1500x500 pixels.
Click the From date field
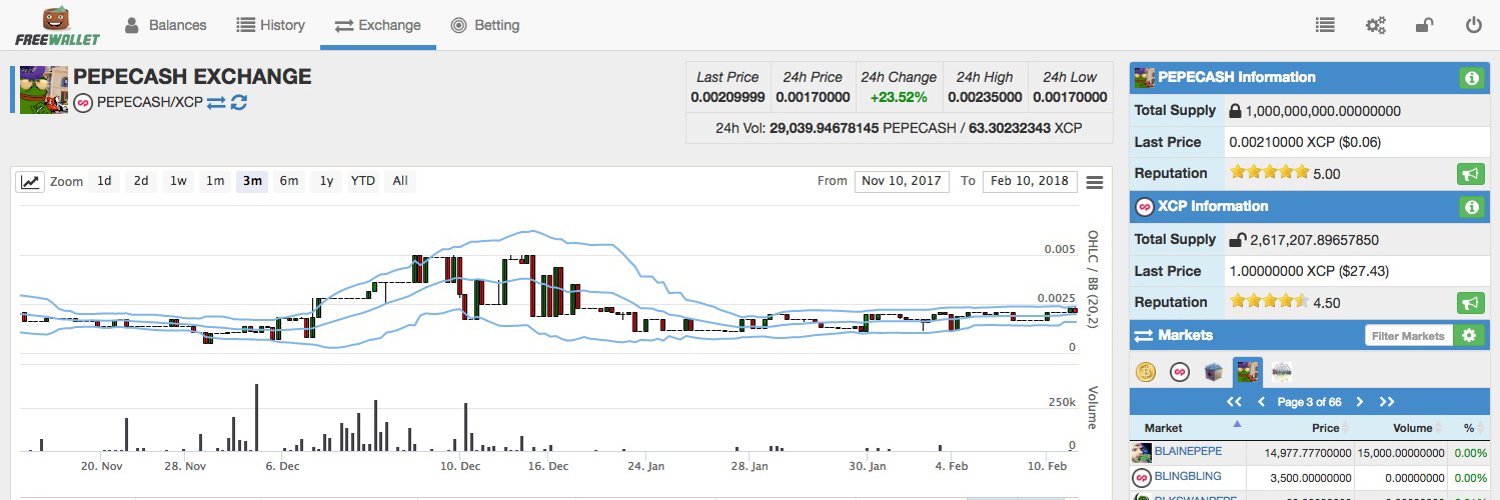(x=902, y=181)
